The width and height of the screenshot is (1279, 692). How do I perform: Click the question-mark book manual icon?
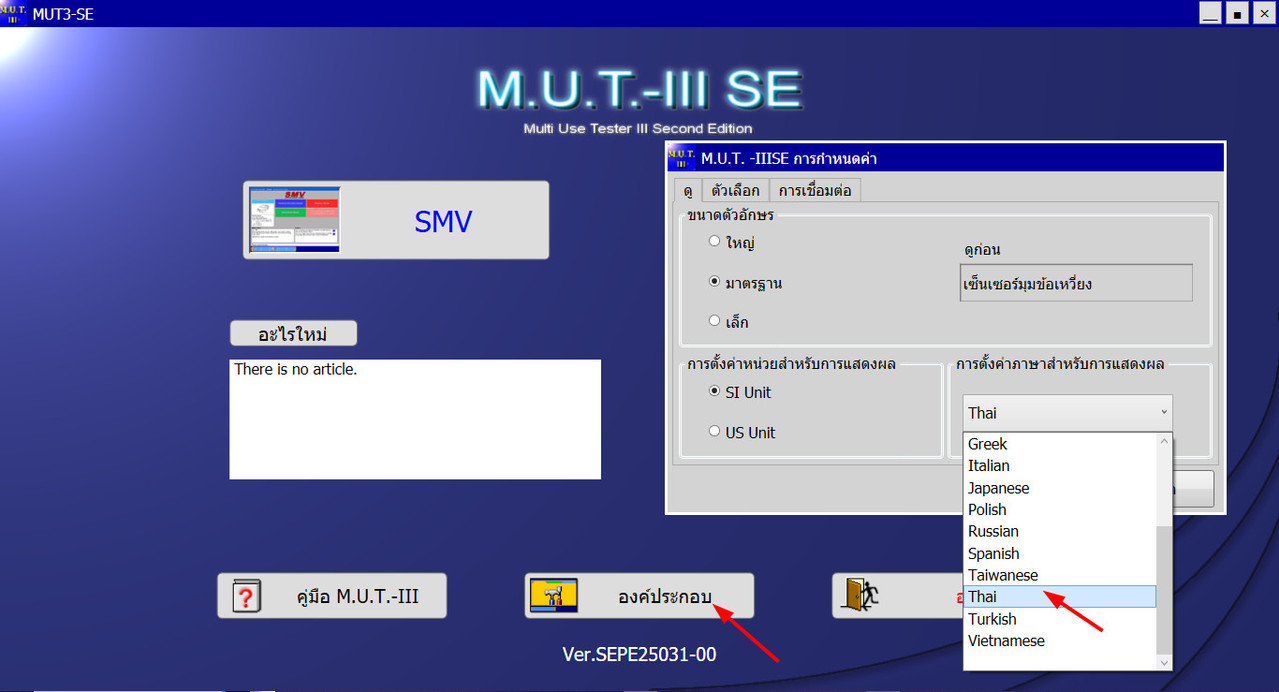coord(246,596)
